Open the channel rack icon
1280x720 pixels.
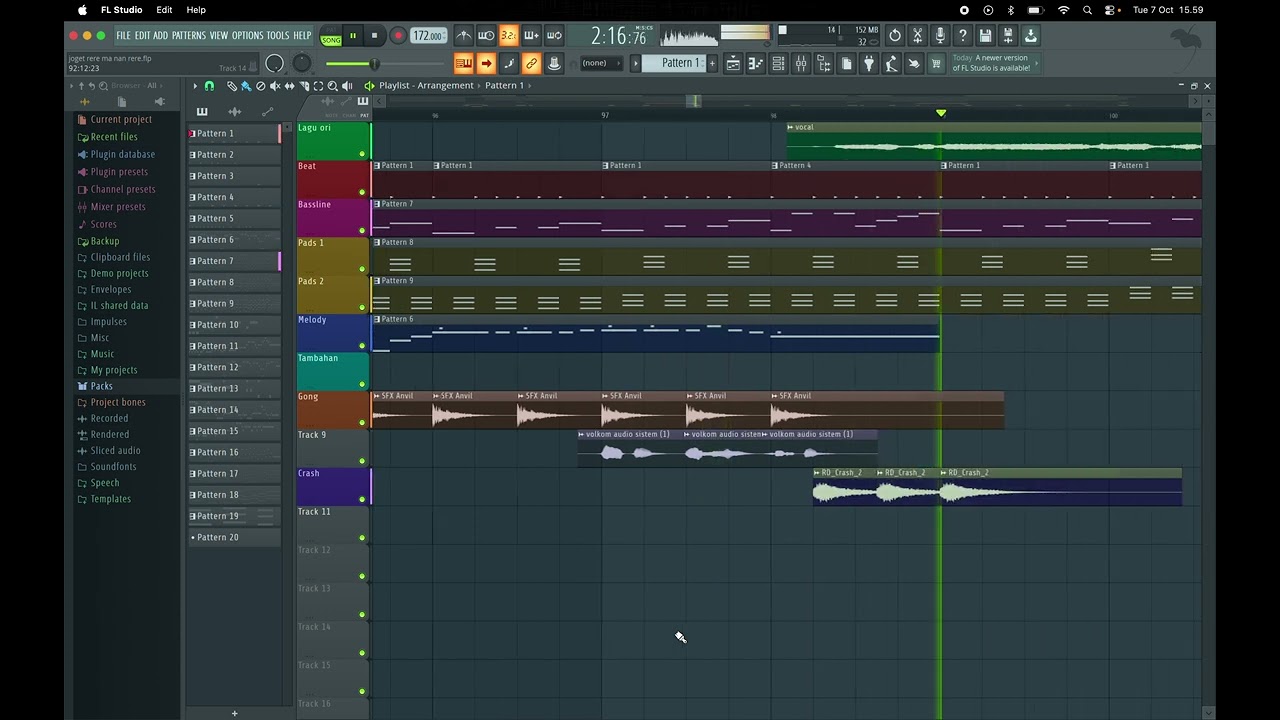coord(778,64)
